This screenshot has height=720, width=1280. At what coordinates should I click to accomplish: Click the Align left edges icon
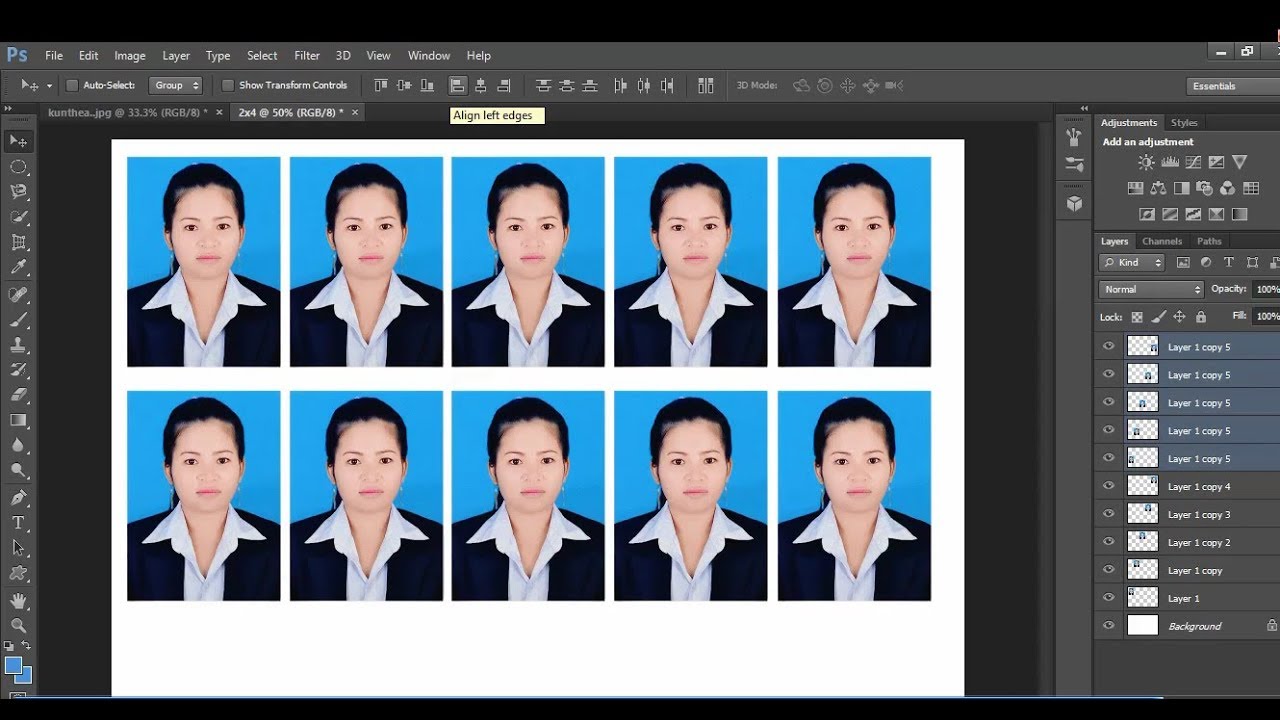[x=457, y=86]
